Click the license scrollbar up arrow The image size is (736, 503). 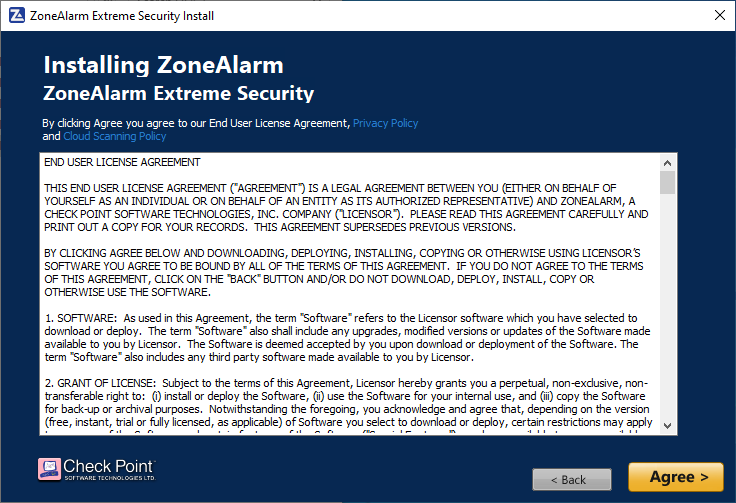(x=667, y=163)
